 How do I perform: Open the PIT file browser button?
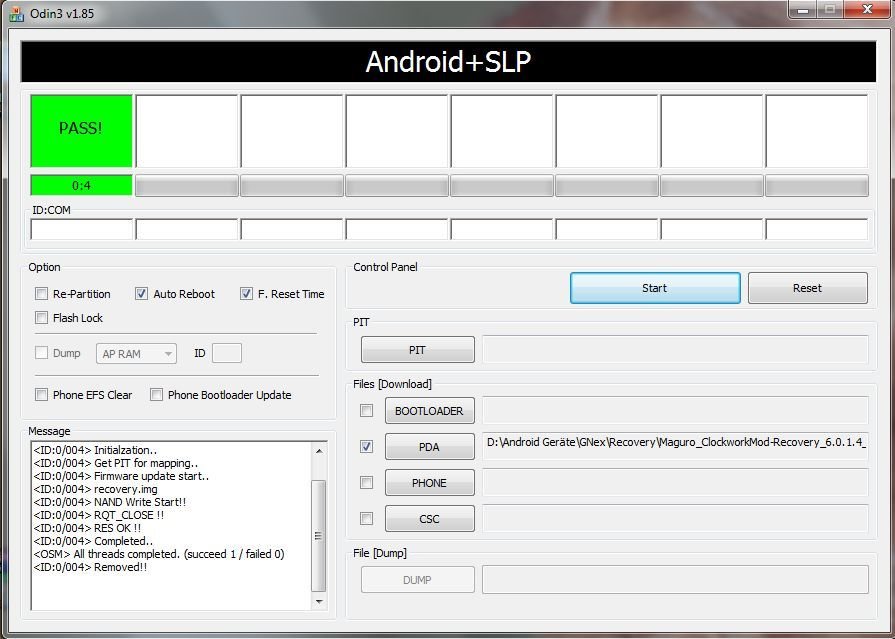418,349
